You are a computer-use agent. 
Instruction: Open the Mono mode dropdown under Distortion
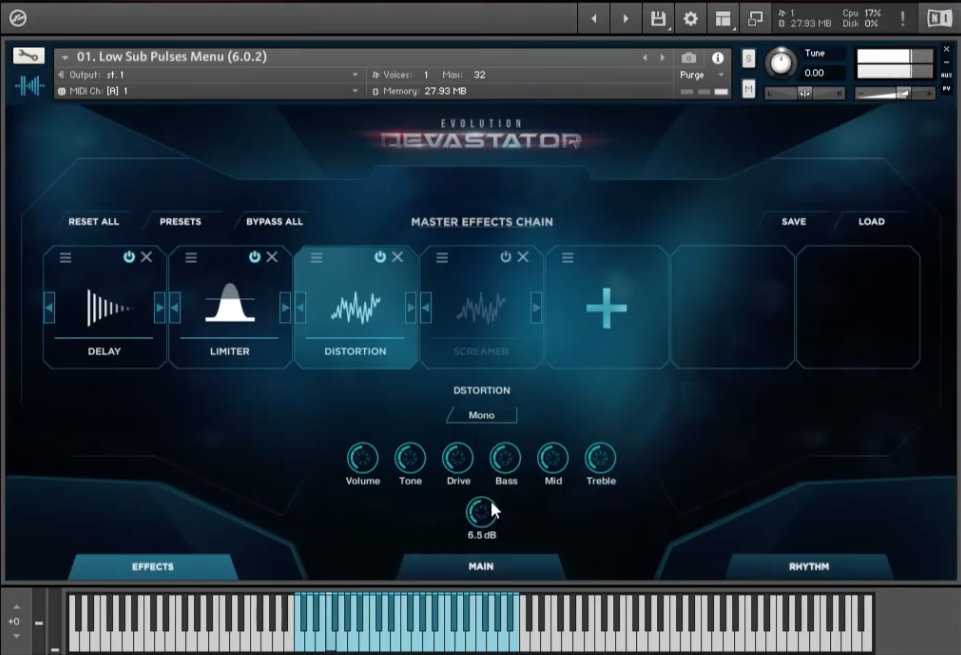click(x=481, y=414)
